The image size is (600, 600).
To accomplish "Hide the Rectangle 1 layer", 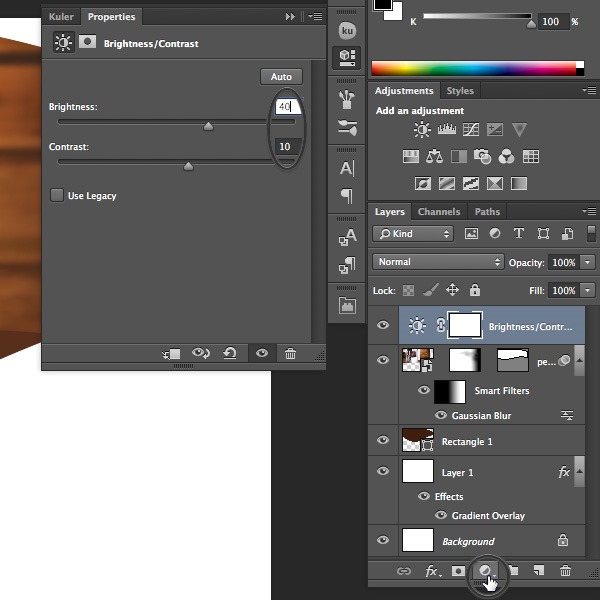I will (x=383, y=441).
